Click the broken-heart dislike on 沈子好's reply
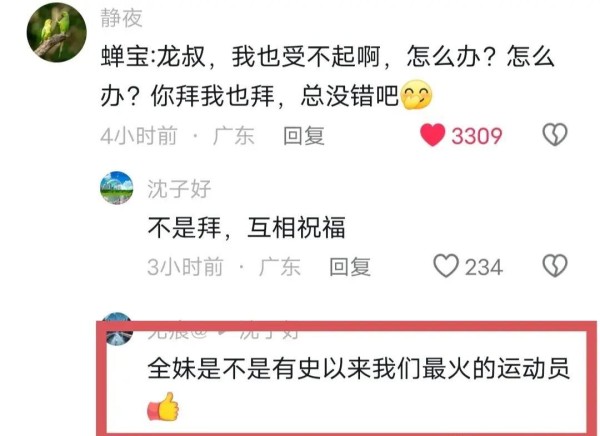 click(555, 266)
